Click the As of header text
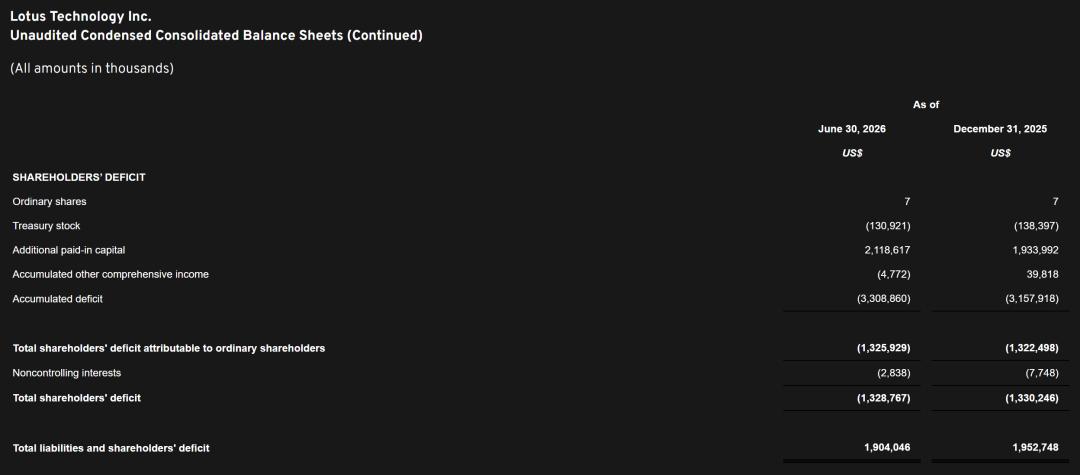Screen dimensions: 1080x475 [926, 105]
